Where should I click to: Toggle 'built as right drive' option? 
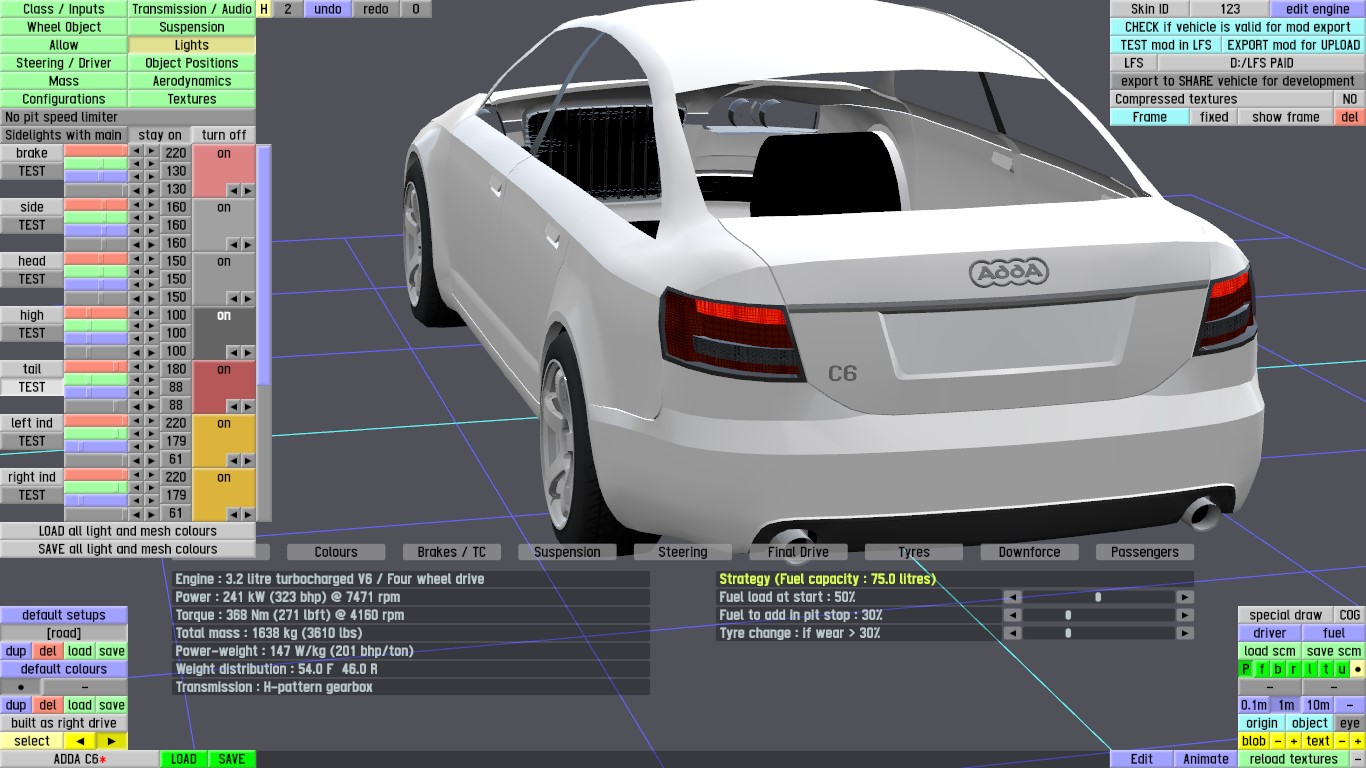64,723
